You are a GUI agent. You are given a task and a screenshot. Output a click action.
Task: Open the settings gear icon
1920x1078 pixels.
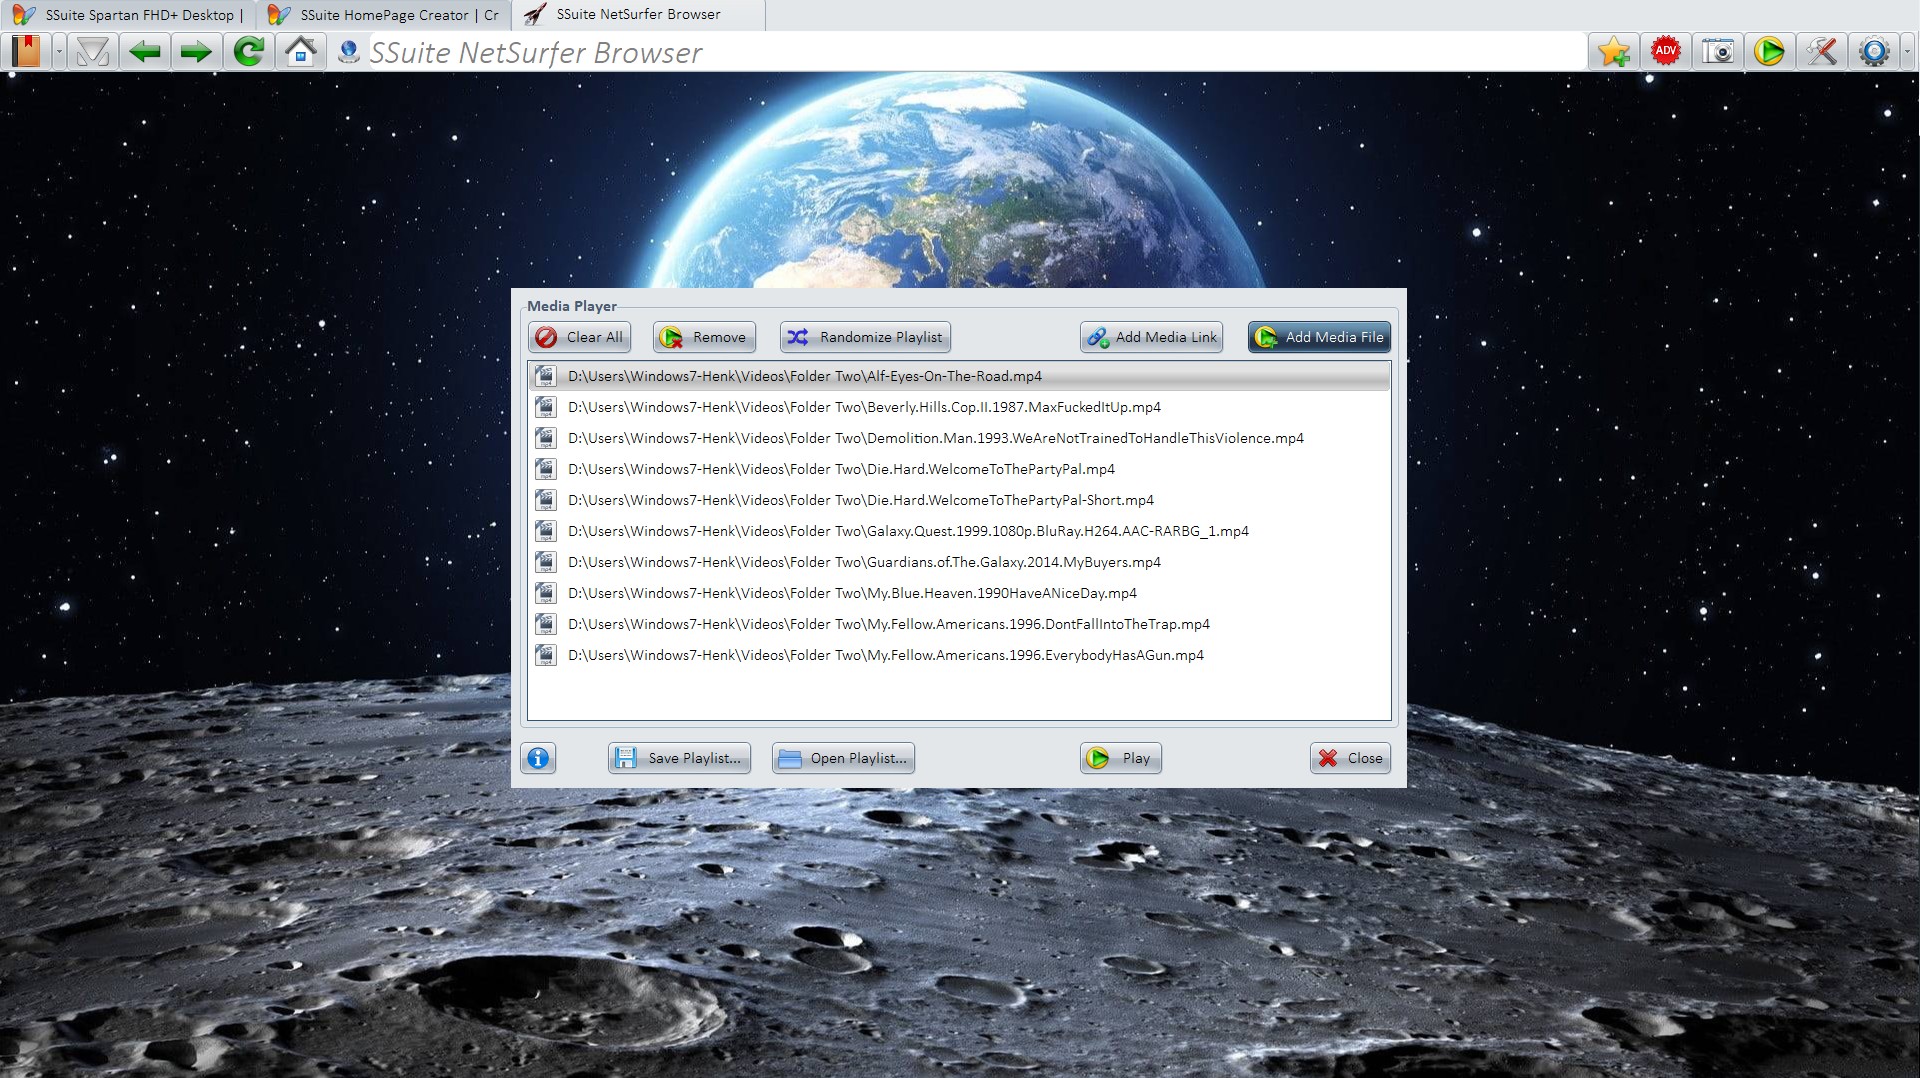point(1873,51)
